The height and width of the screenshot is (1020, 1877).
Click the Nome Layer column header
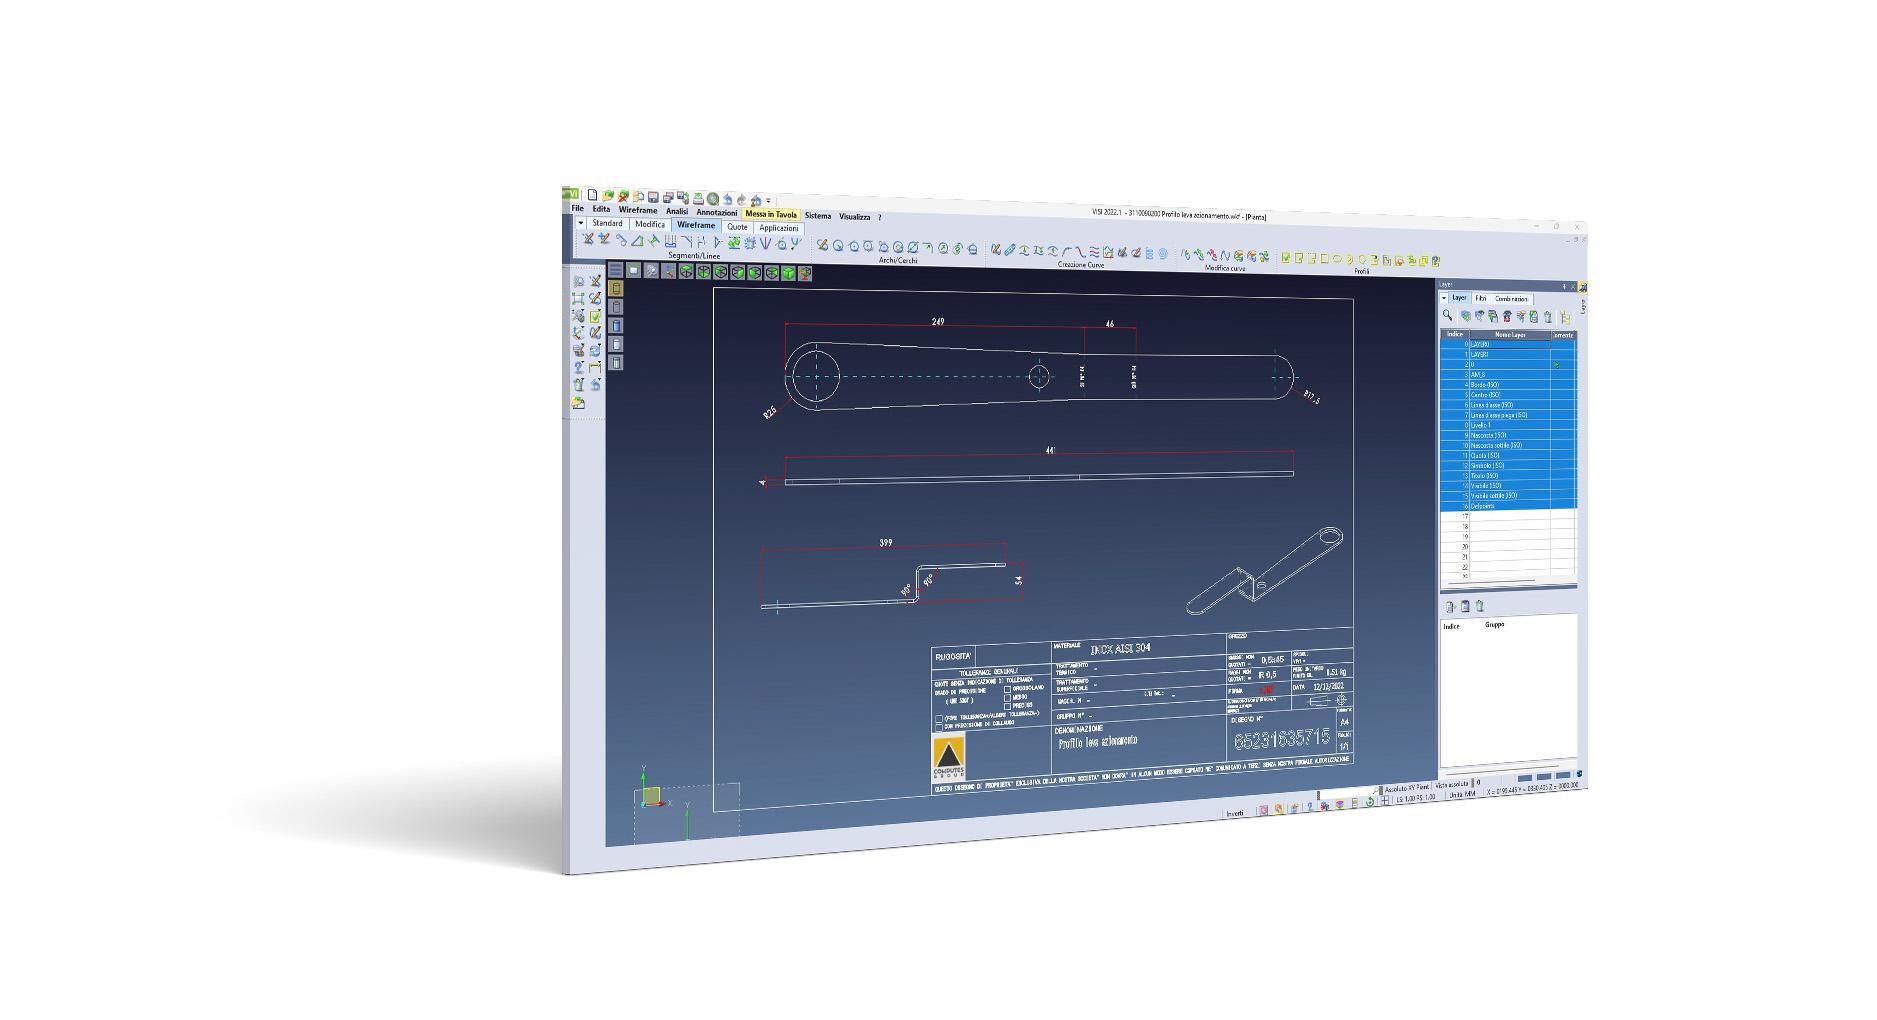click(x=1509, y=335)
